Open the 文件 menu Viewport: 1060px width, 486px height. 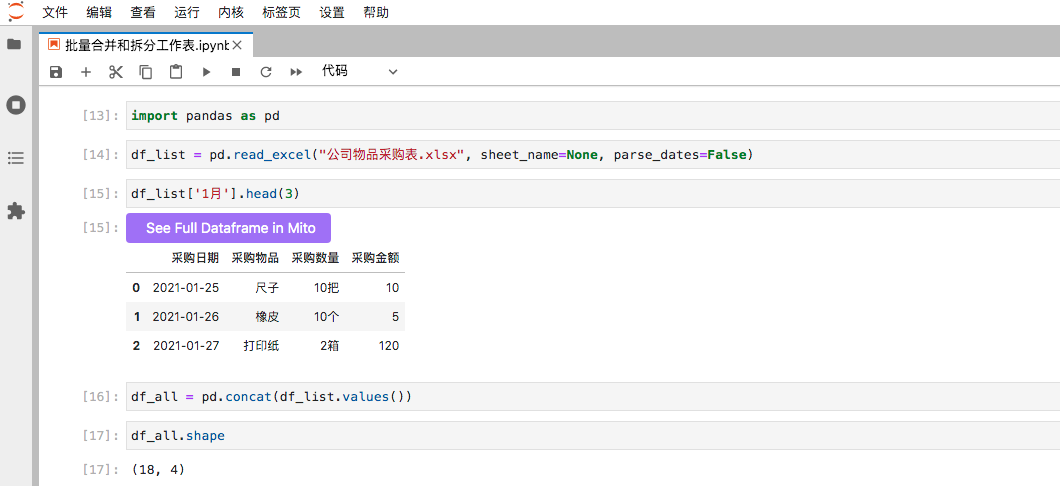pos(55,13)
